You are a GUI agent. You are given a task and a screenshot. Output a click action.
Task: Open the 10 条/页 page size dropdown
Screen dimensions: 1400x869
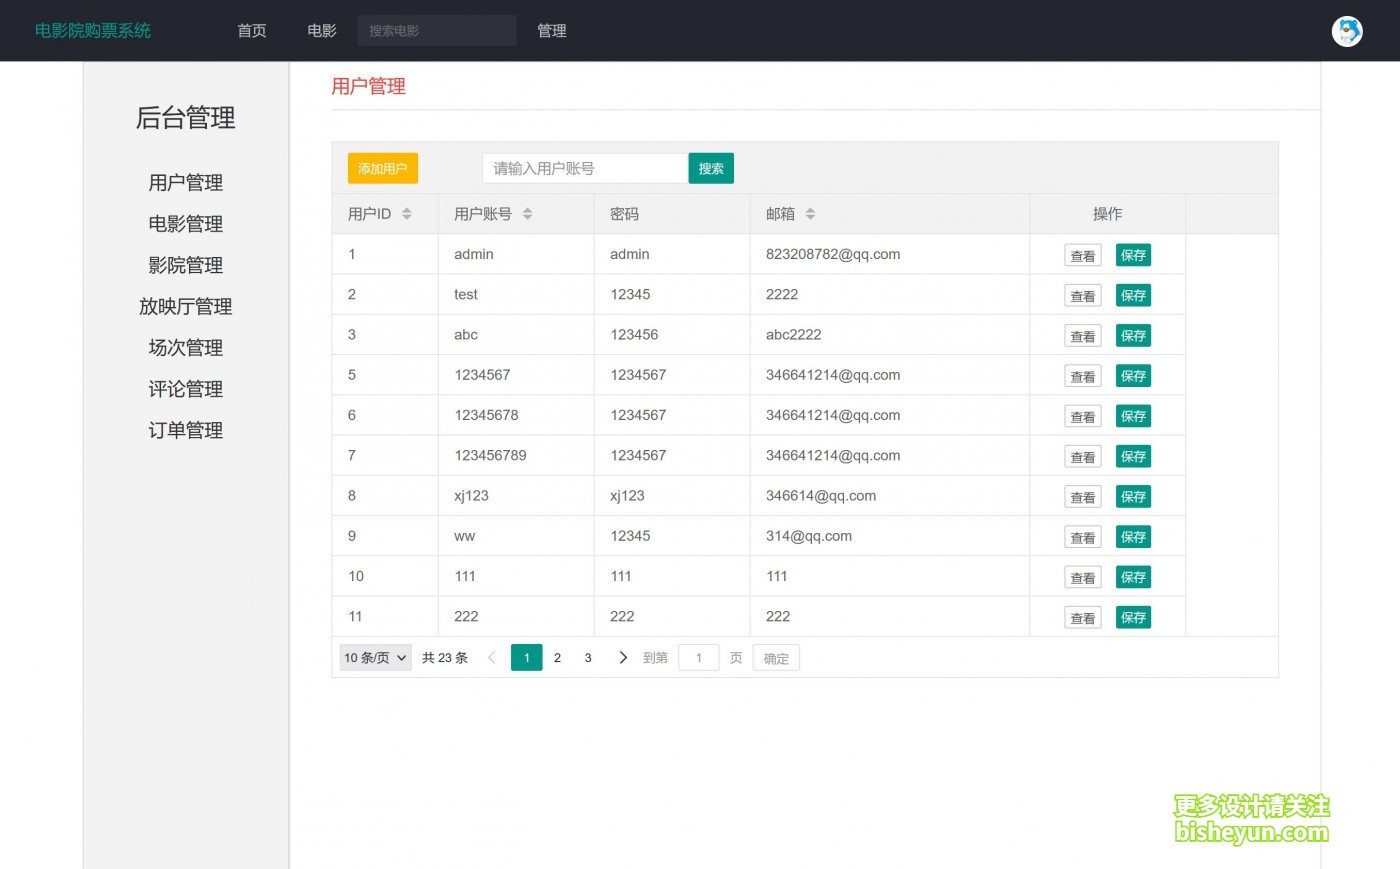(375, 658)
